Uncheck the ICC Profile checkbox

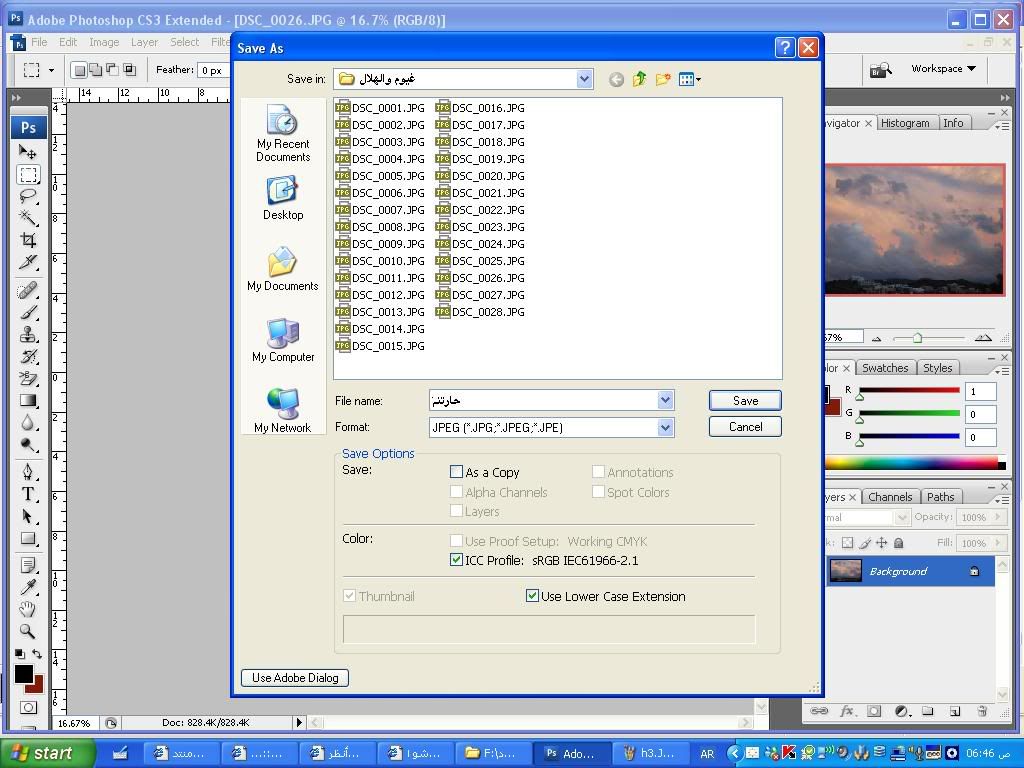tap(457, 560)
